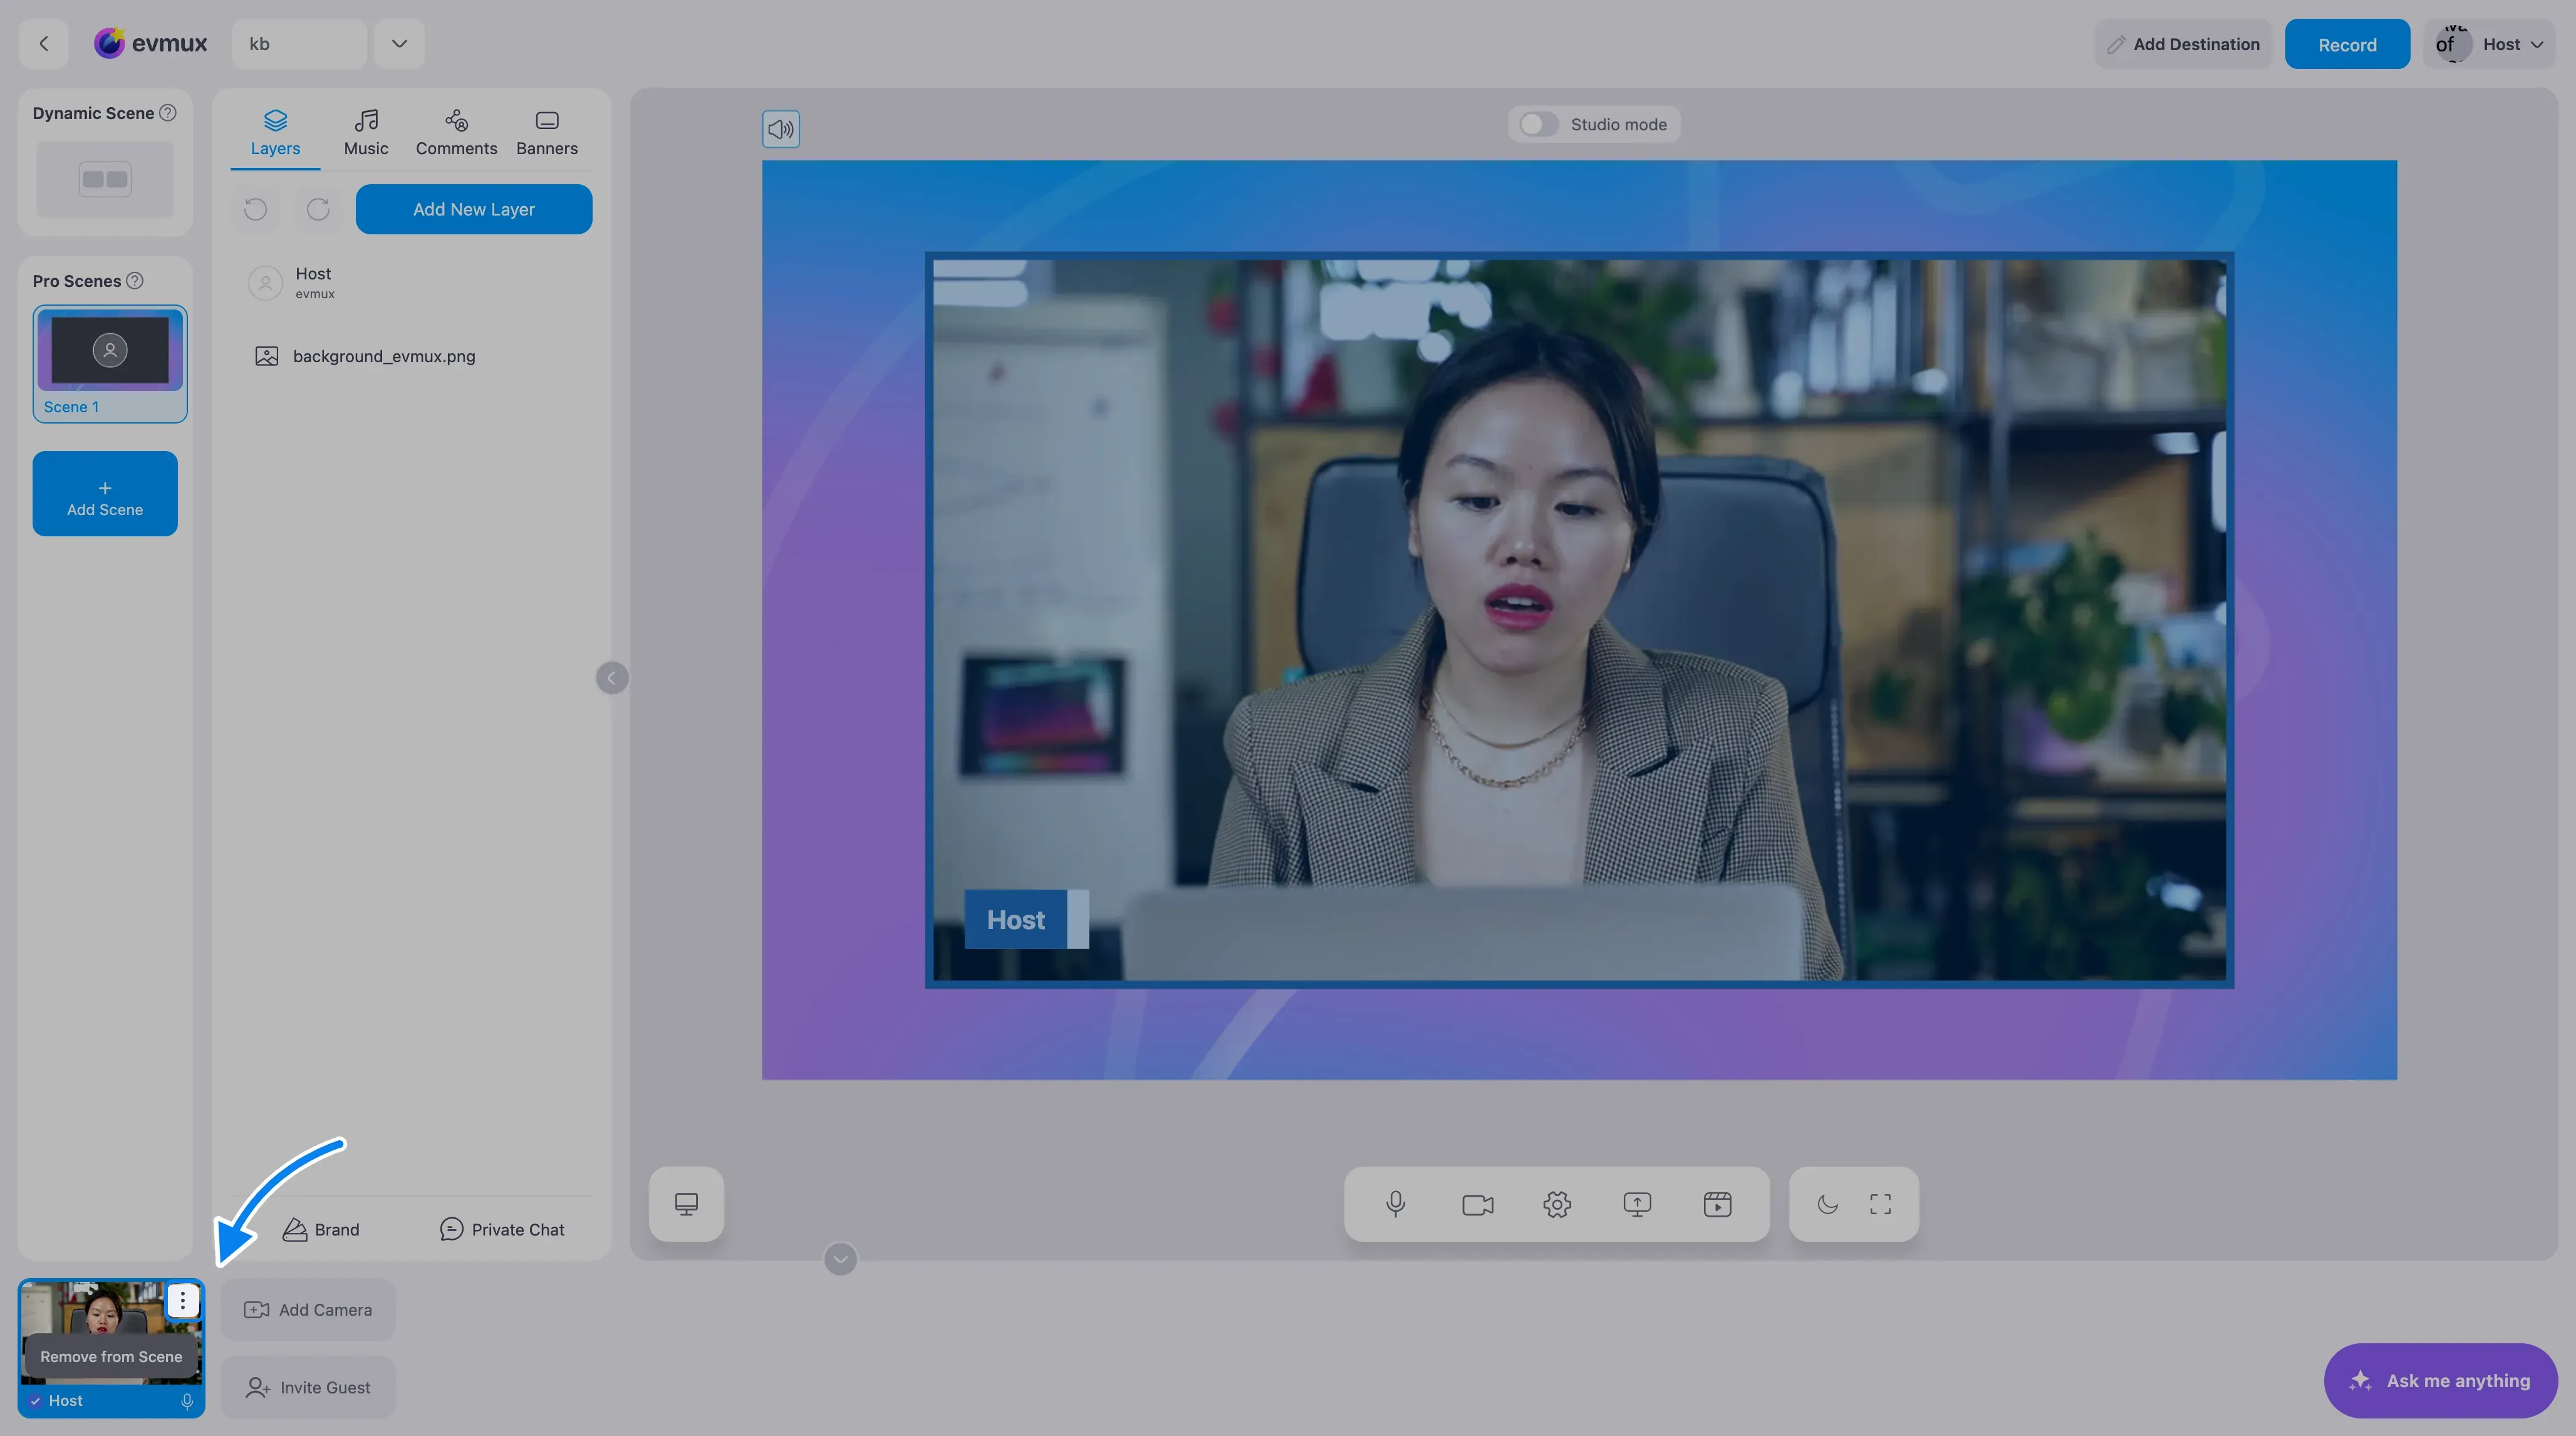Toggle Studio mode switch

click(x=1539, y=124)
